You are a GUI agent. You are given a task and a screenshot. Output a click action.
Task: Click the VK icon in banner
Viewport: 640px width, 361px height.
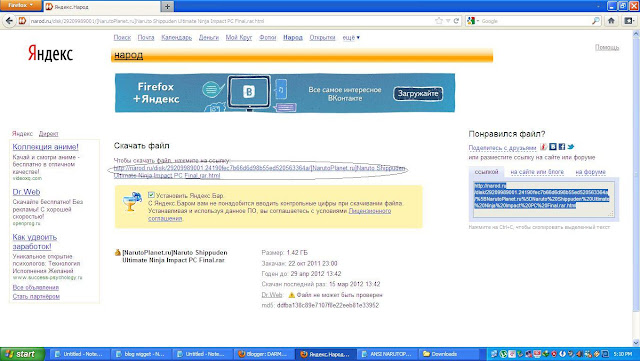click(249, 92)
